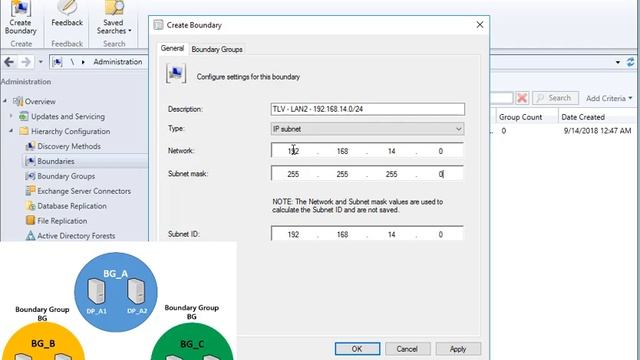Click the Subnet ID field
640x360 pixels.
click(x=367, y=234)
